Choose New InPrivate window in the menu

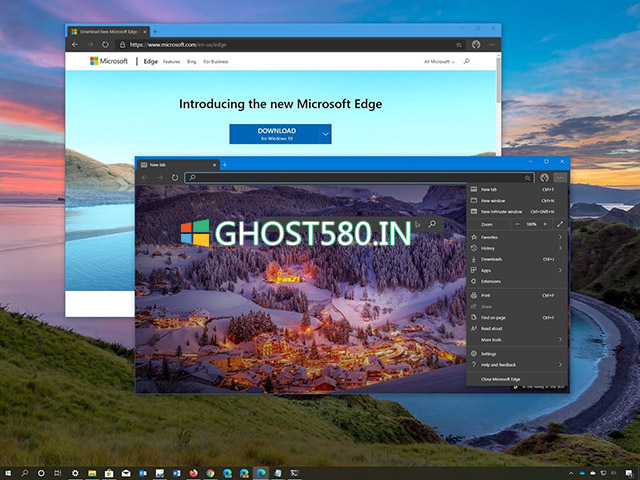point(517,211)
